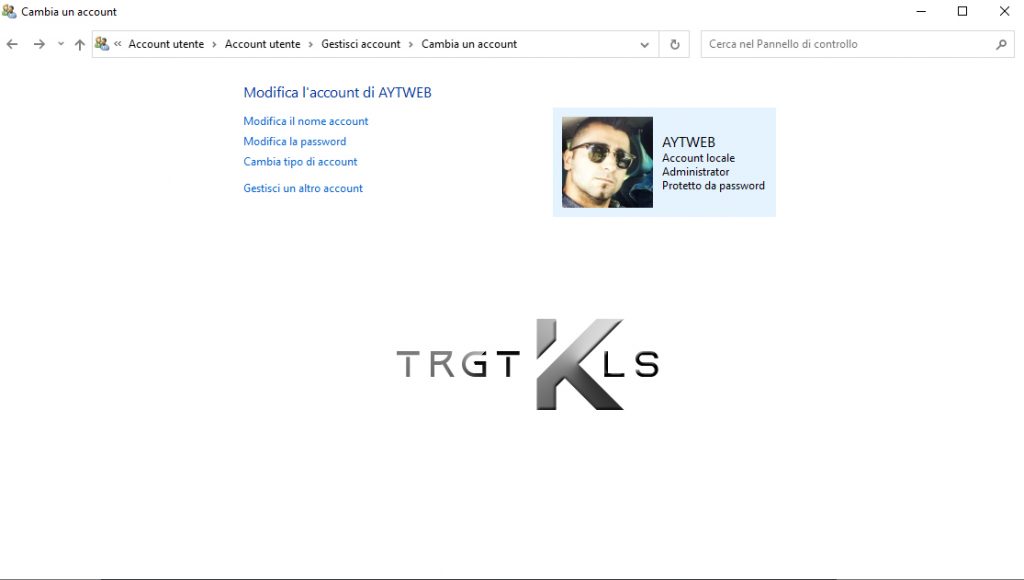This screenshot has width=1024, height=580.
Task: Click the Forward navigation arrow
Action: pos(39,44)
